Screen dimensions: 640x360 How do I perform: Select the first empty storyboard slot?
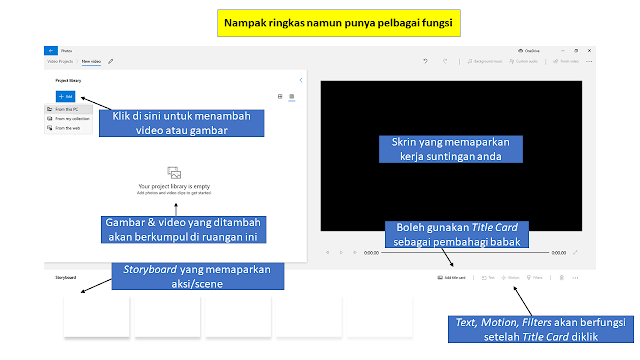pyautogui.click(x=97, y=317)
